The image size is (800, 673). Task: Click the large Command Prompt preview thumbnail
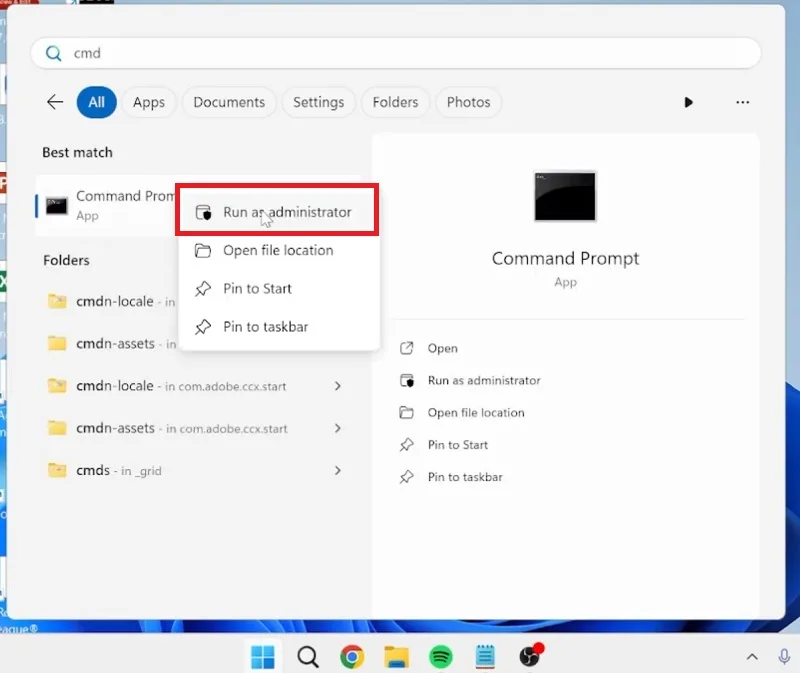click(565, 196)
